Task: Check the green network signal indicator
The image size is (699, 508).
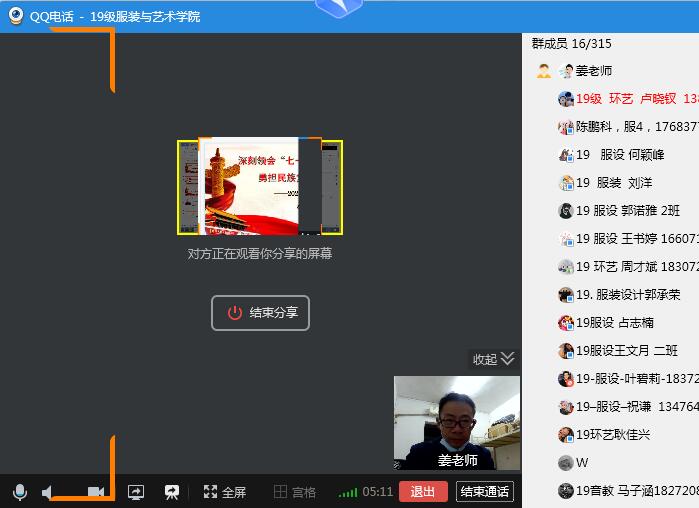Action: click(x=348, y=492)
